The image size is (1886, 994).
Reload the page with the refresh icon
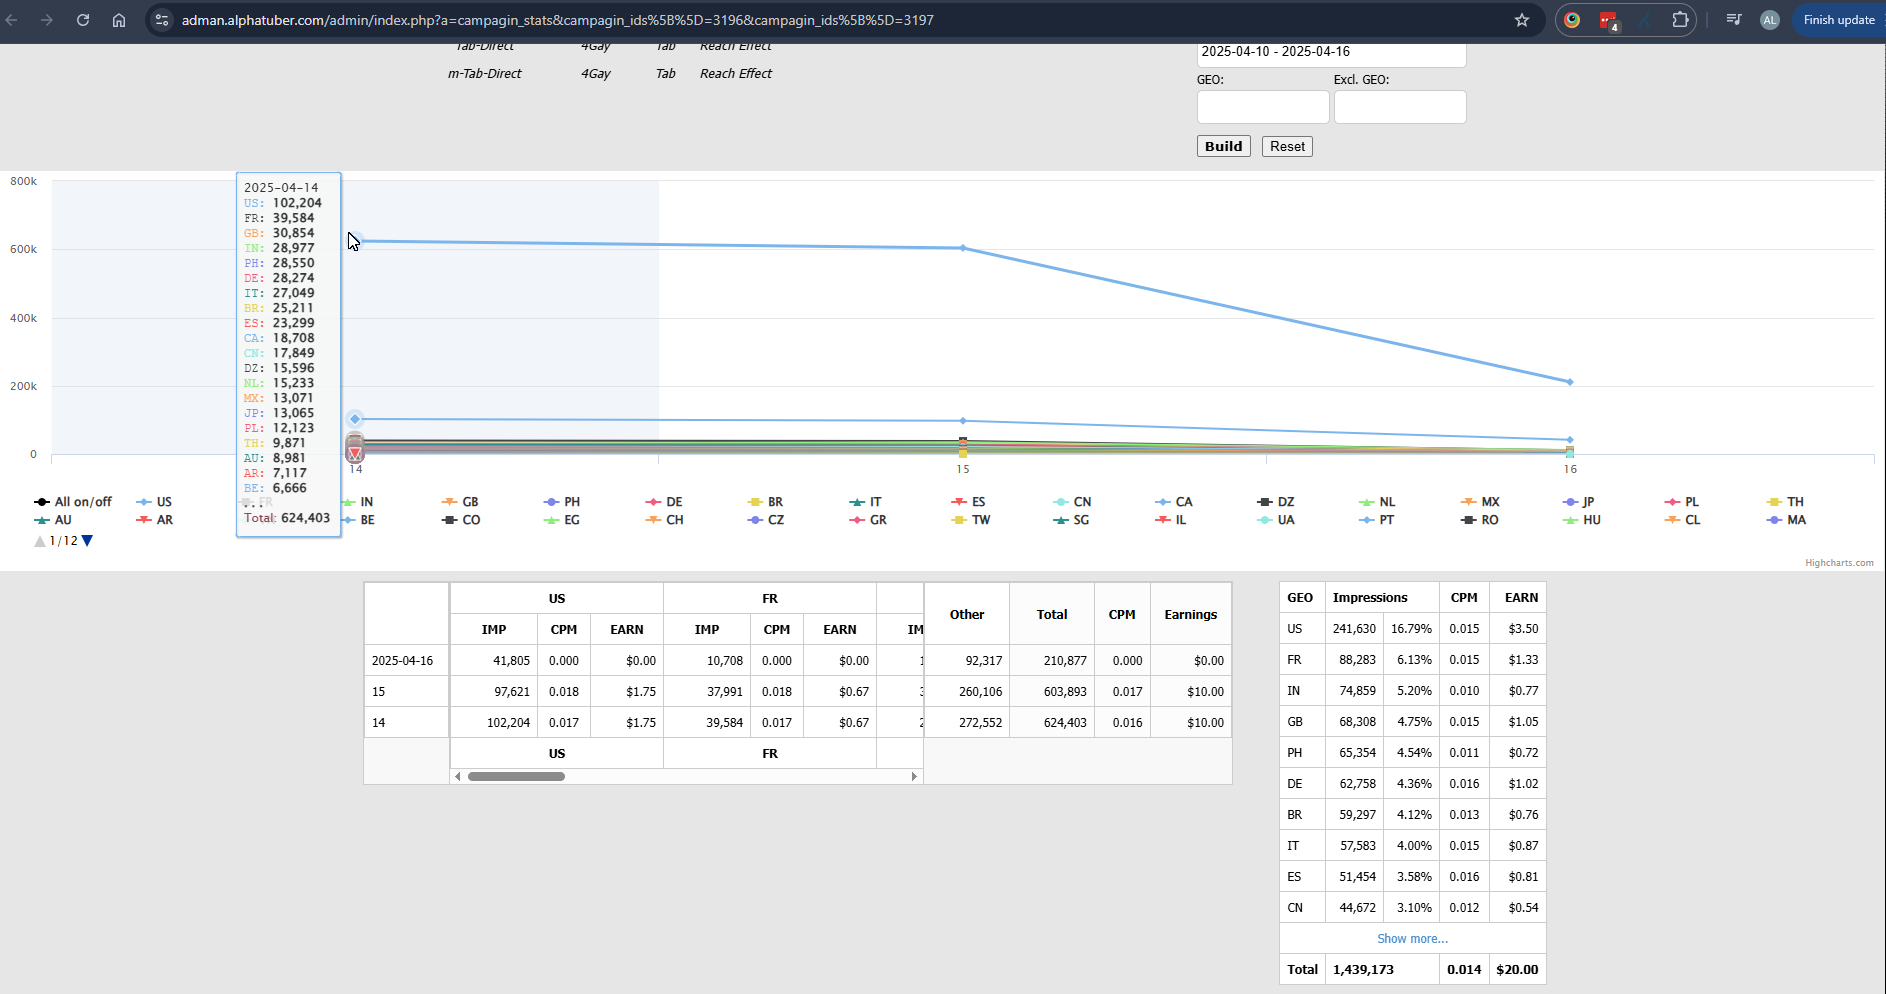pos(83,20)
